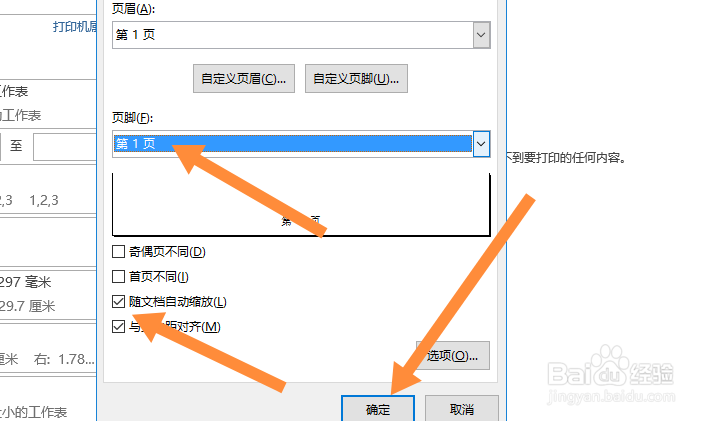Uncheck the margin alignment checkbox (M)
Screen dimensions: 714x421
(118, 326)
